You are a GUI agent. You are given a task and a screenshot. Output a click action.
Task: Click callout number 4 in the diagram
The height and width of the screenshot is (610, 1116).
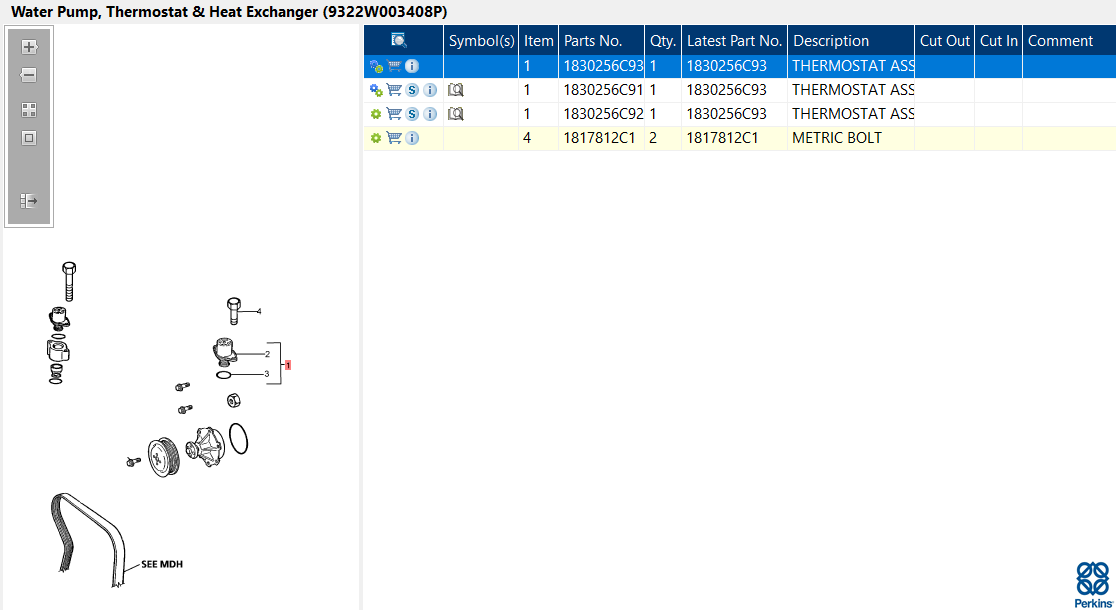pos(259,311)
